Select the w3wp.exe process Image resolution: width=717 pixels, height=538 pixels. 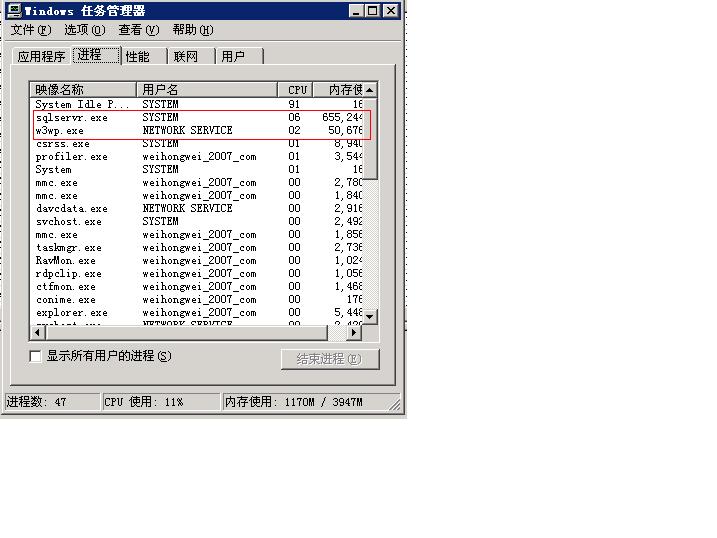point(197,131)
